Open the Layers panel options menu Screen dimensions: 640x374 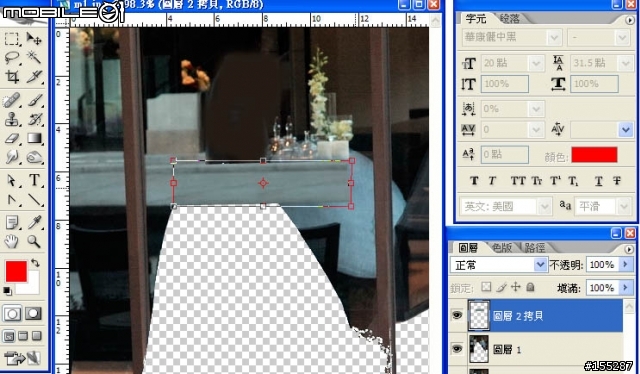coord(629,249)
